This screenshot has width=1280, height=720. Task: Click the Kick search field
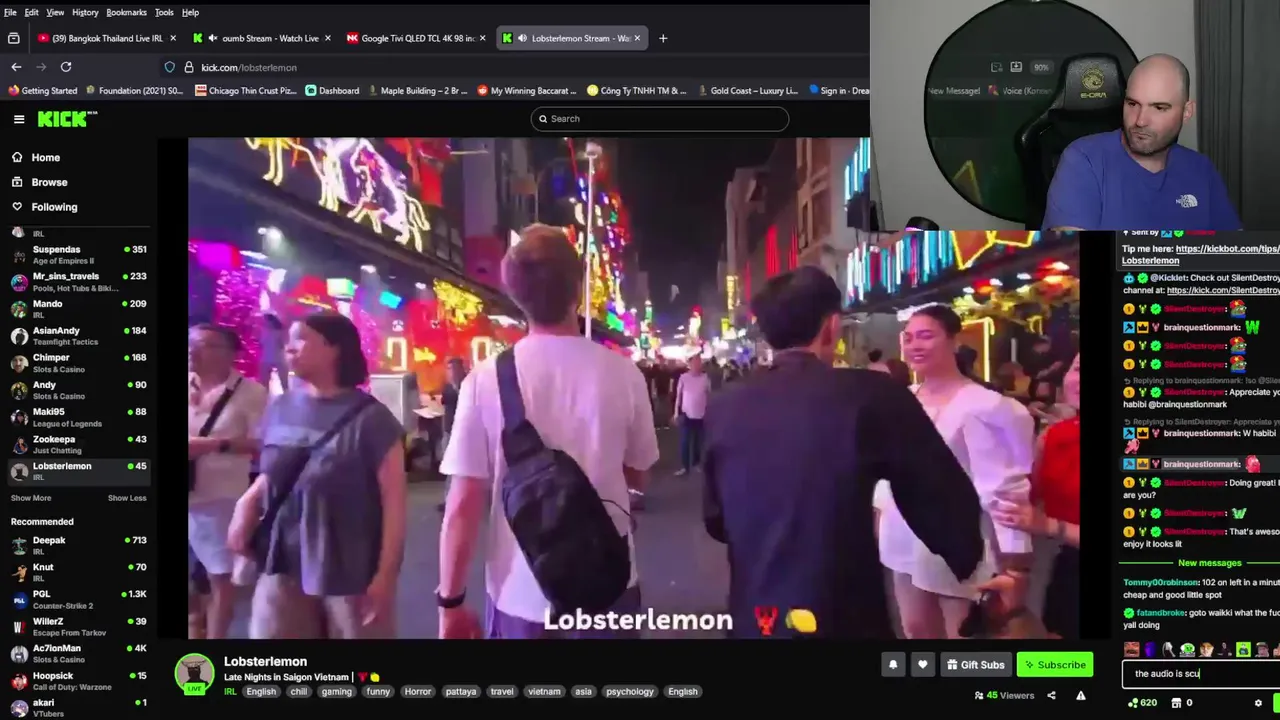click(660, 119)
